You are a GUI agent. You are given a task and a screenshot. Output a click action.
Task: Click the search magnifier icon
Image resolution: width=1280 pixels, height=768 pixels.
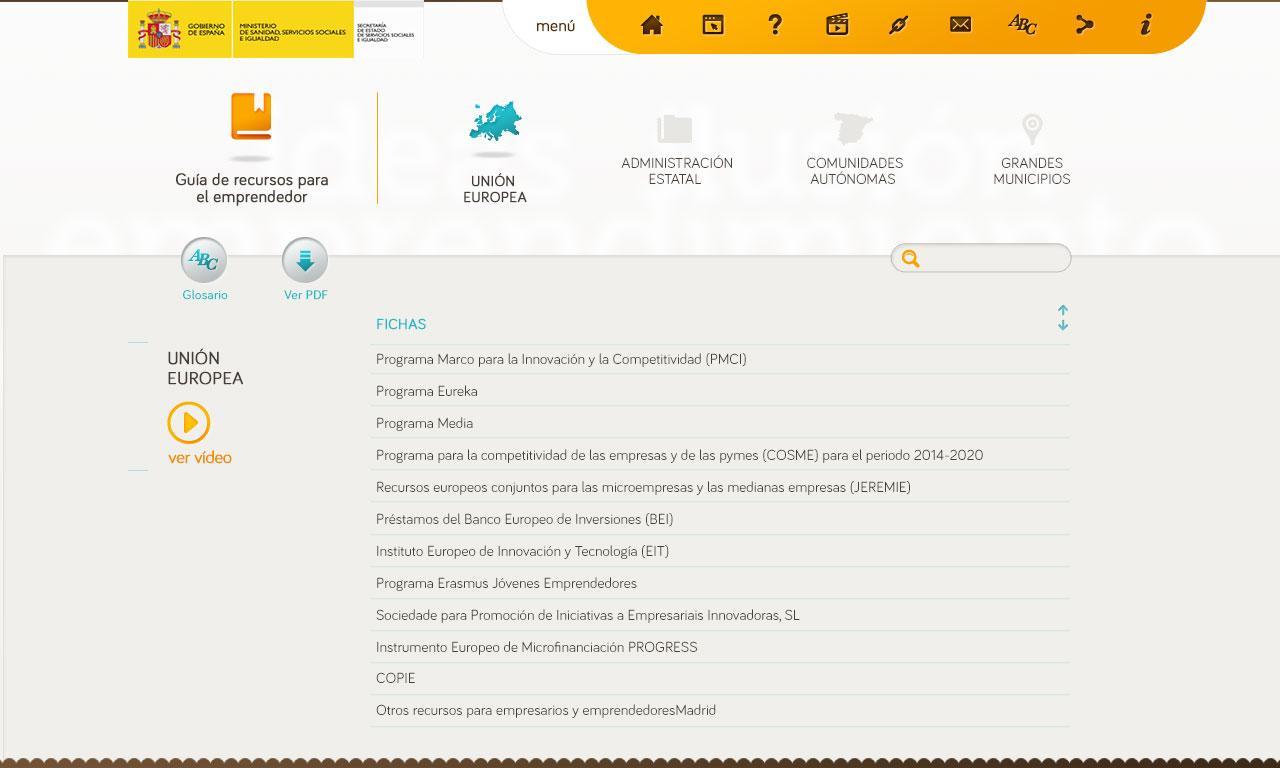(x=910, y=259)
